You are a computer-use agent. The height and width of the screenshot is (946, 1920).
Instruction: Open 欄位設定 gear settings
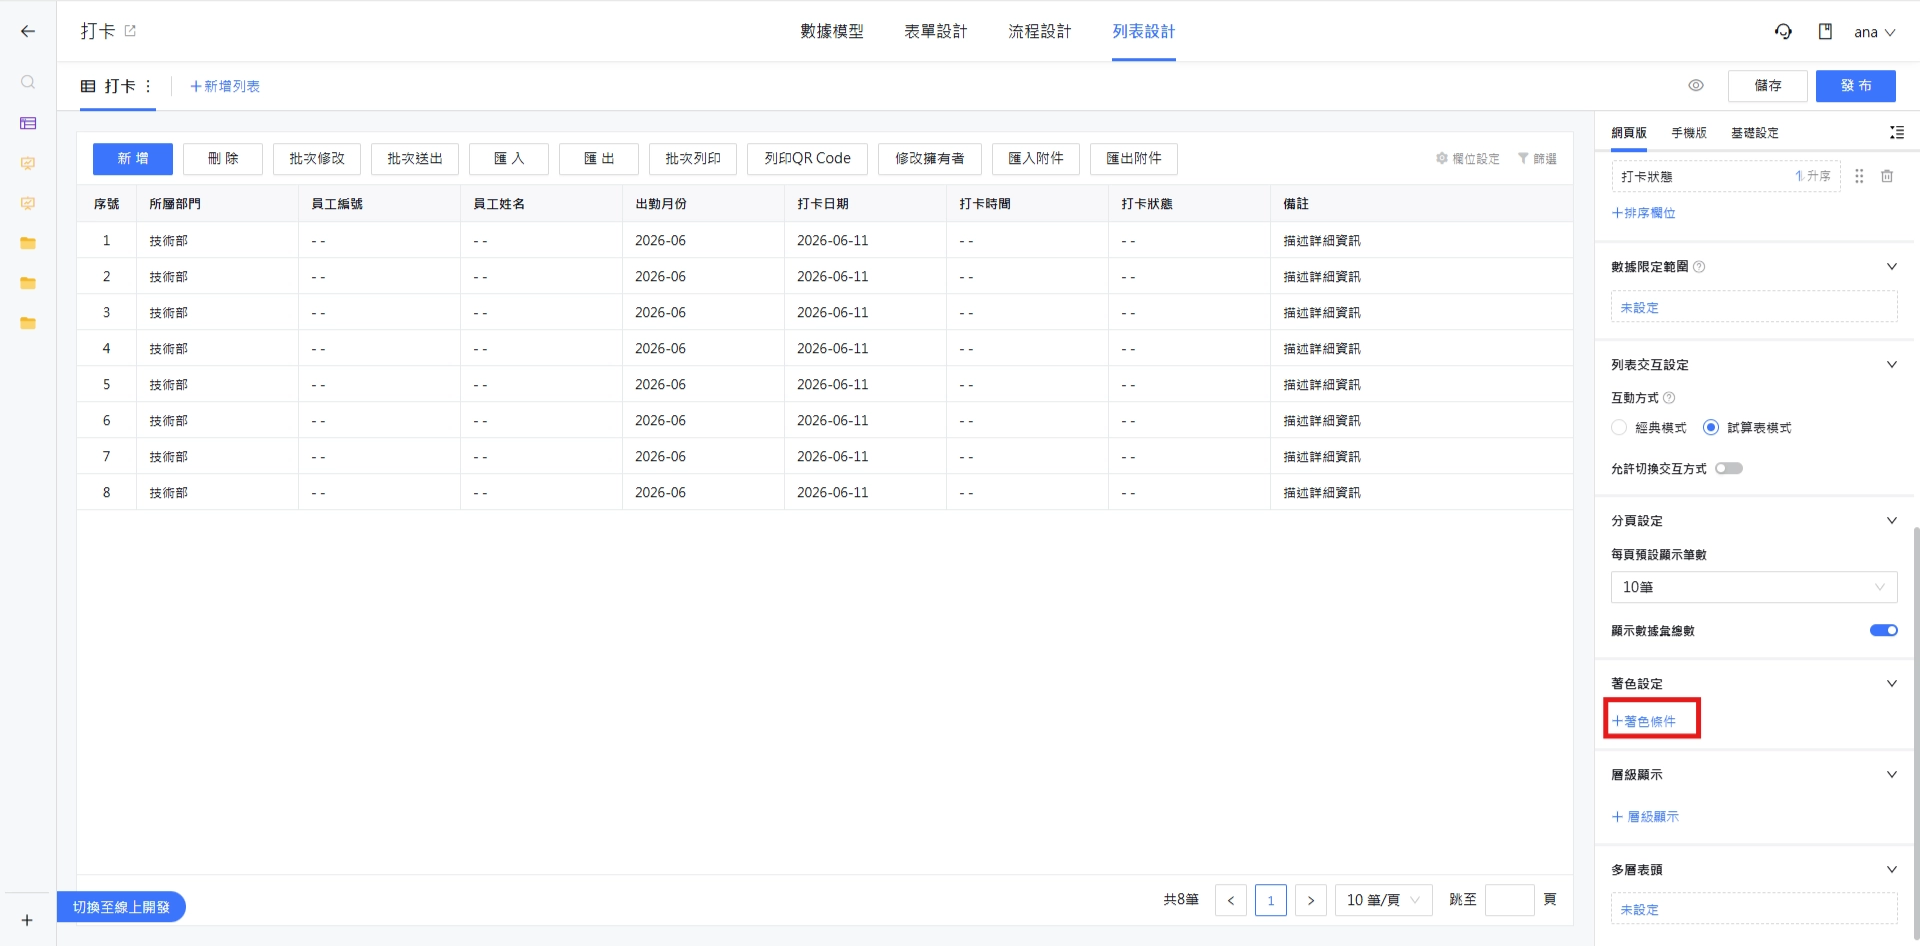(x=1467, y=158)
